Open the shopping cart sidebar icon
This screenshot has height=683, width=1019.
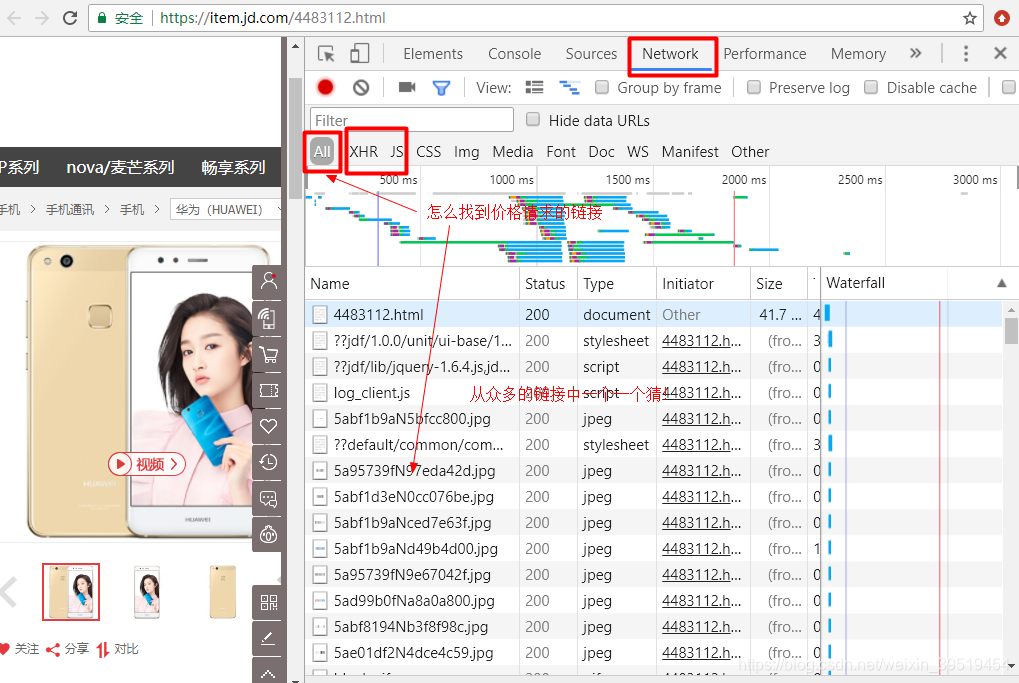pos(268,355)
